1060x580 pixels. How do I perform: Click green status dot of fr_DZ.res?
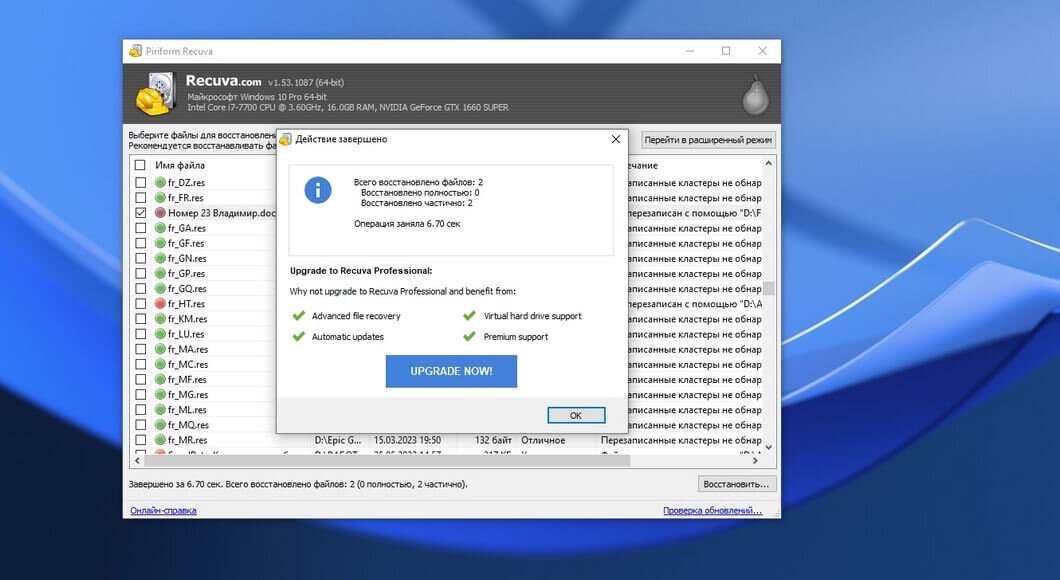[160, 183]
